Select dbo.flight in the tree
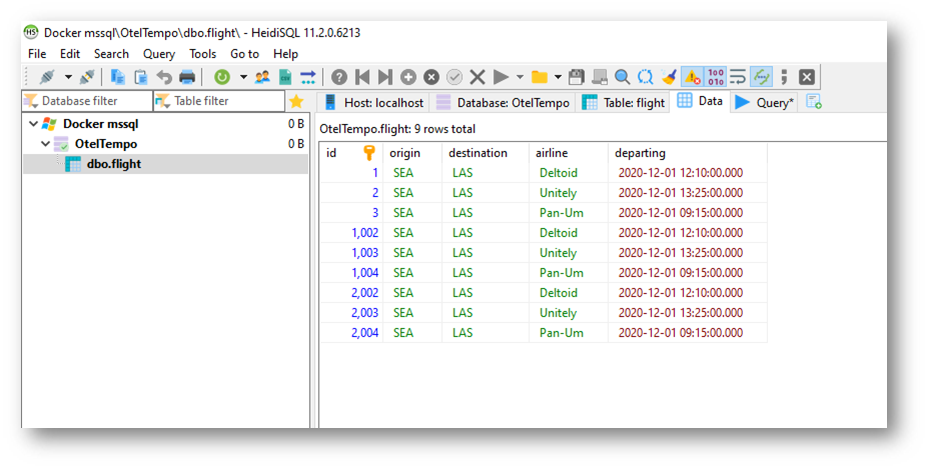This screenshot has height=470, width=929. point(114,164)
